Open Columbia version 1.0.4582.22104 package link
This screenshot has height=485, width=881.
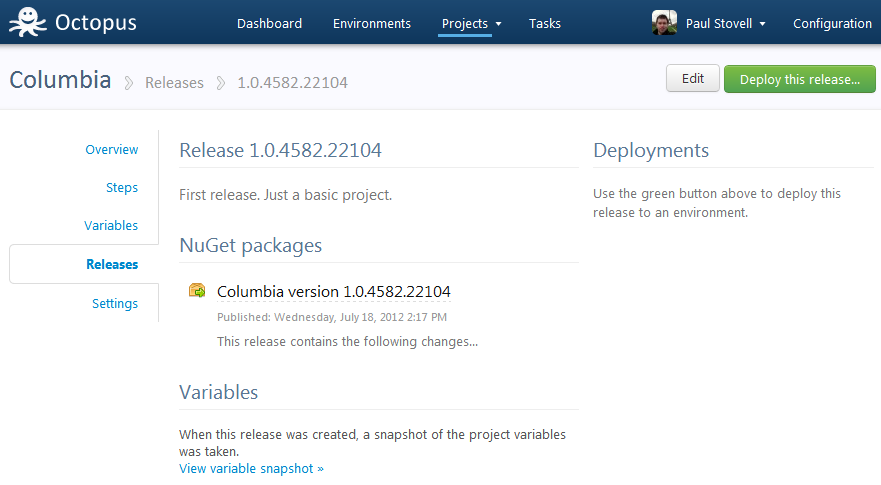tap(333, 291)
